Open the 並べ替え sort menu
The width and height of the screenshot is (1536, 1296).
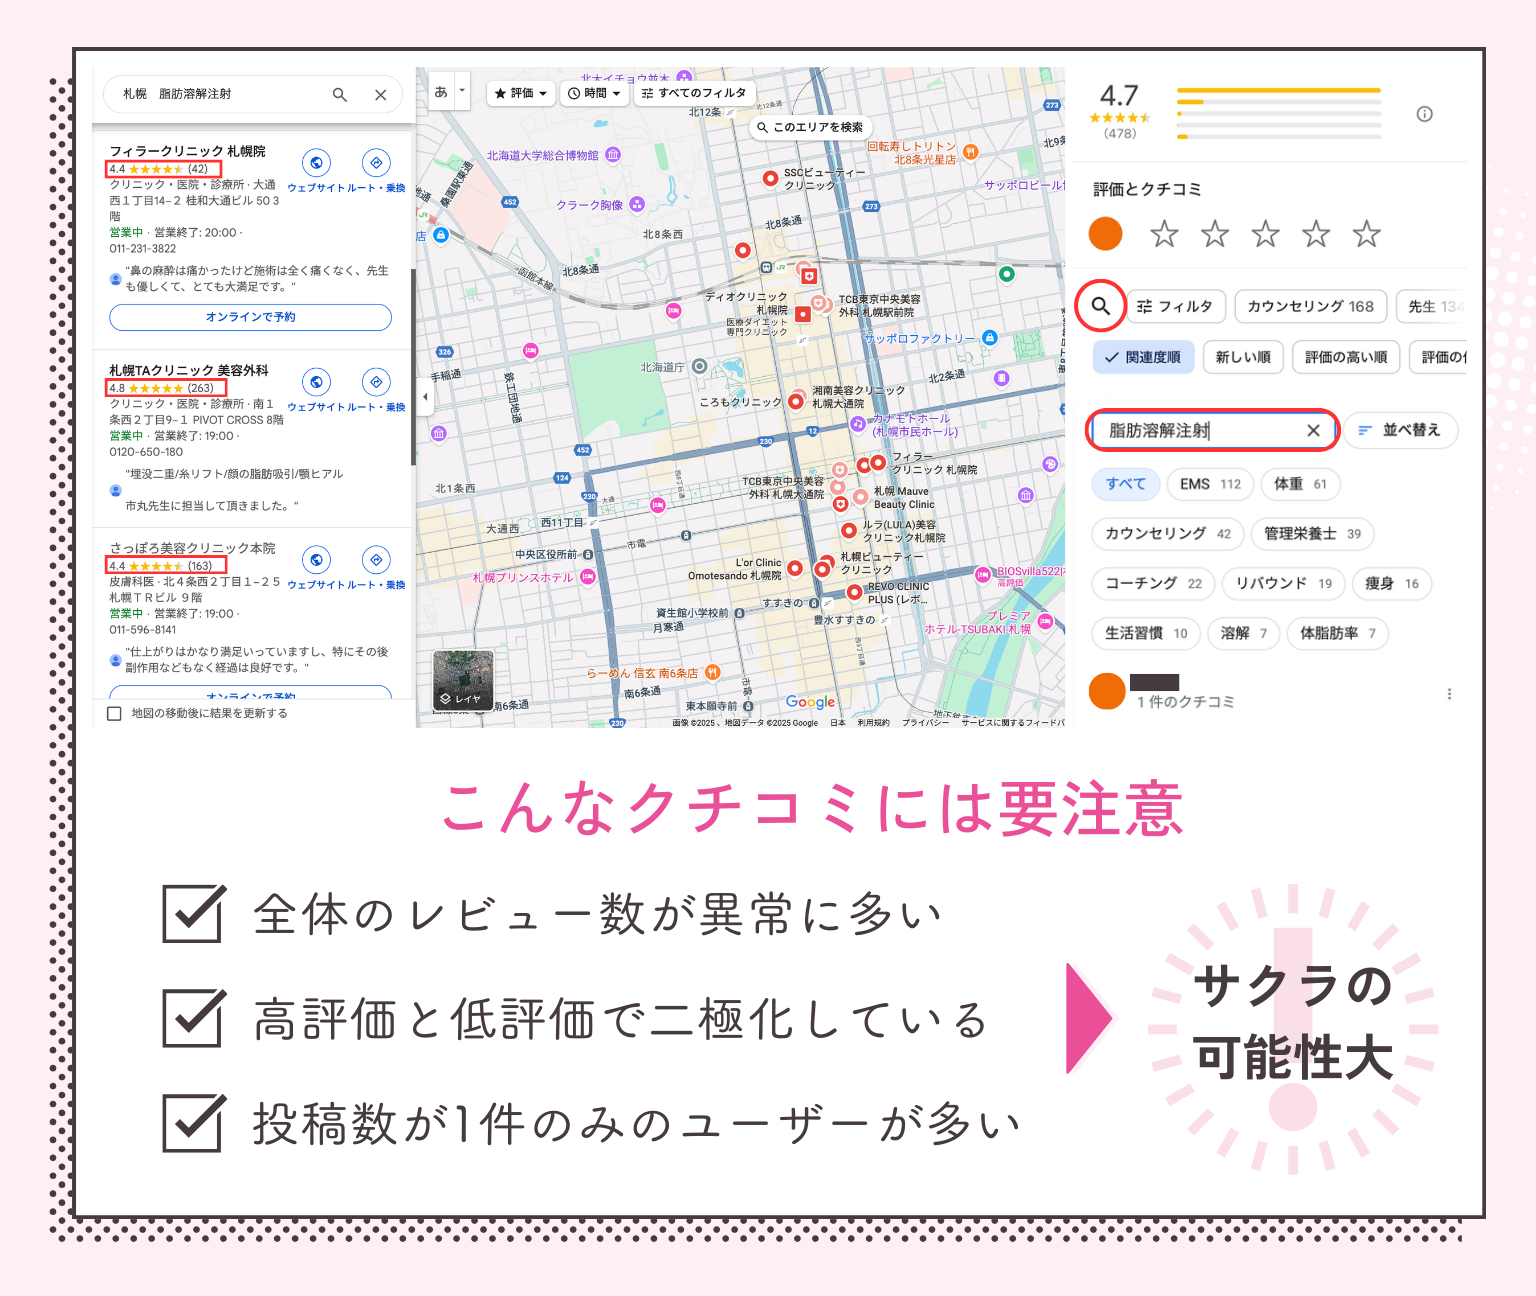(x=1400, y=430)
